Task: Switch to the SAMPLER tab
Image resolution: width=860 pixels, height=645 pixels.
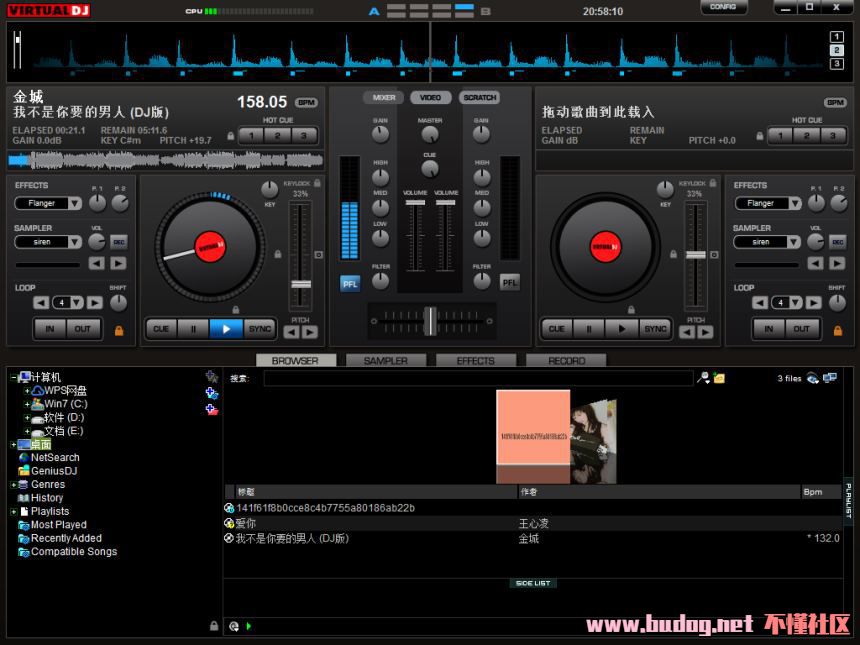Action: tap(385, 360)
